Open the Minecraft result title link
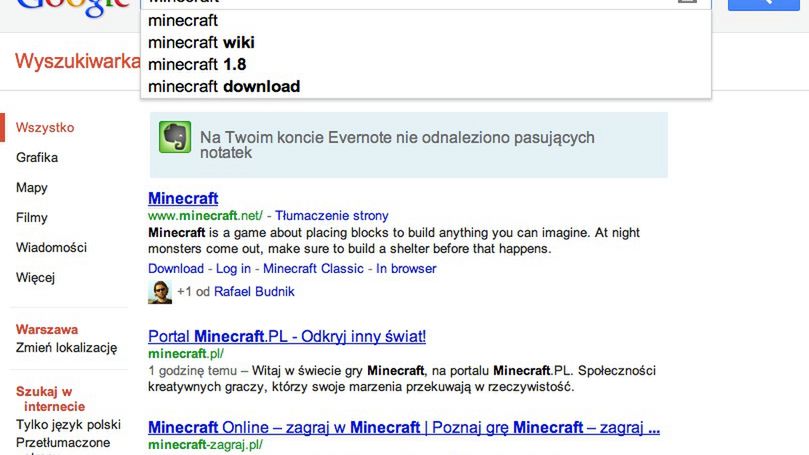 coord(183,198)
